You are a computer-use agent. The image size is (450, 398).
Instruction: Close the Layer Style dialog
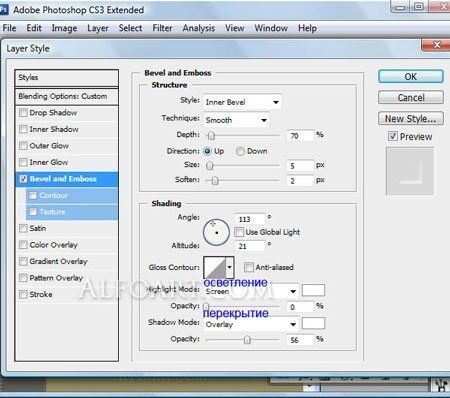pyautogui.click(x=436, y=45)
